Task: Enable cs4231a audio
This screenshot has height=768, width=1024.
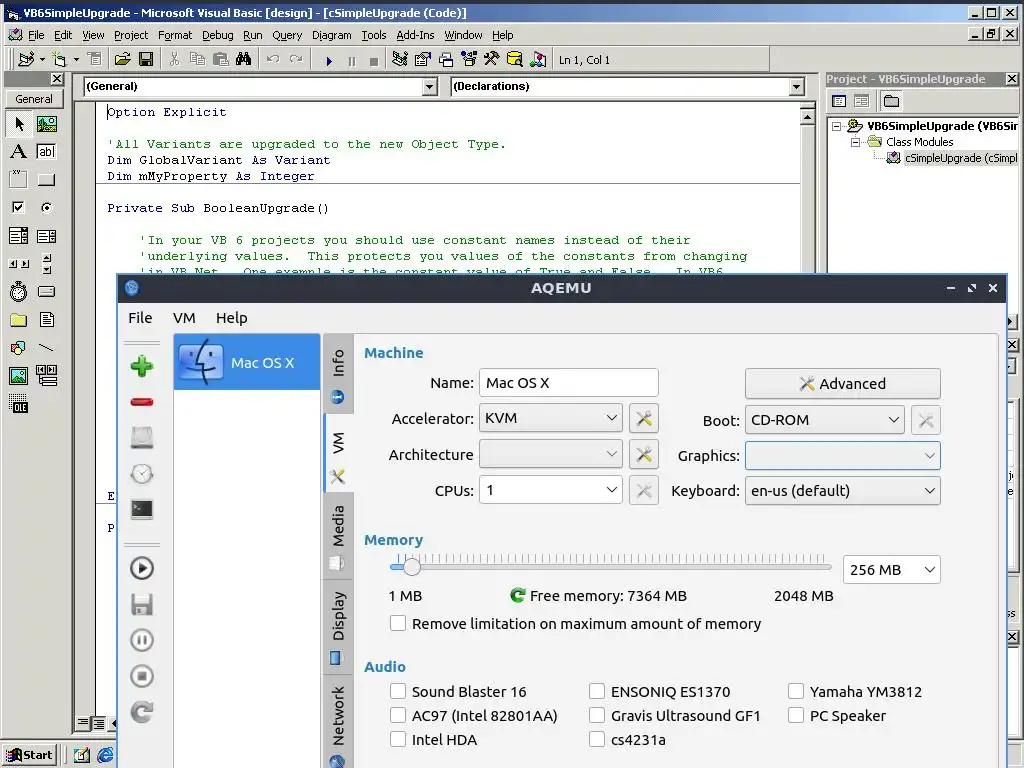Action: [597, 739]
